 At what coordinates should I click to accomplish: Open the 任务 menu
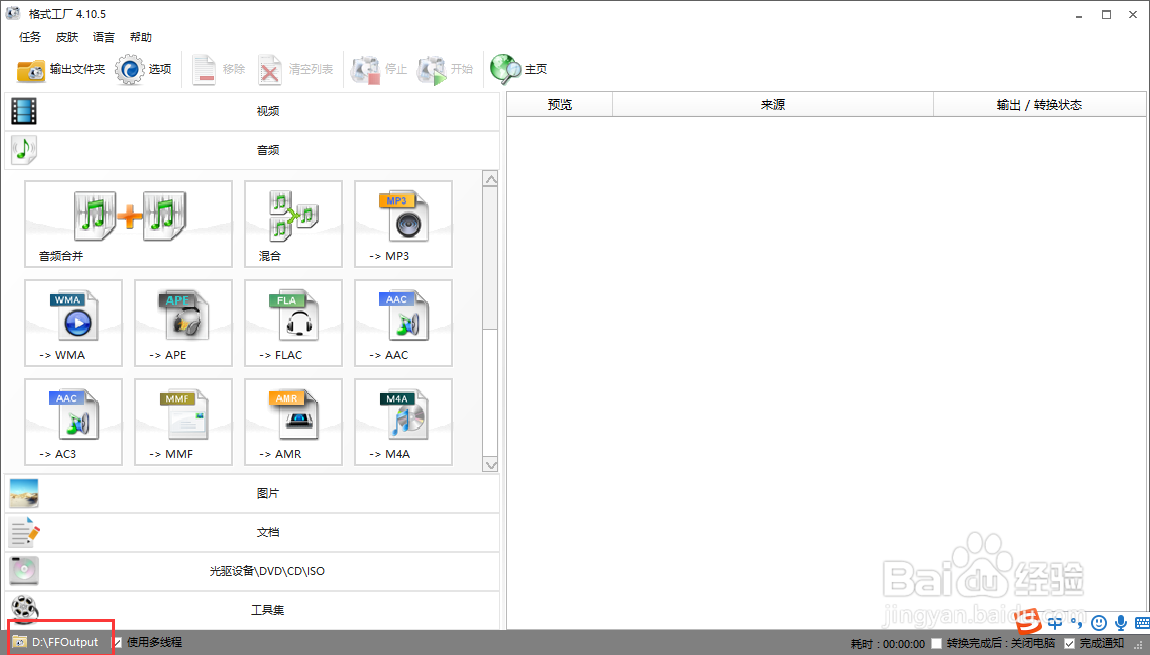[30, 37]
